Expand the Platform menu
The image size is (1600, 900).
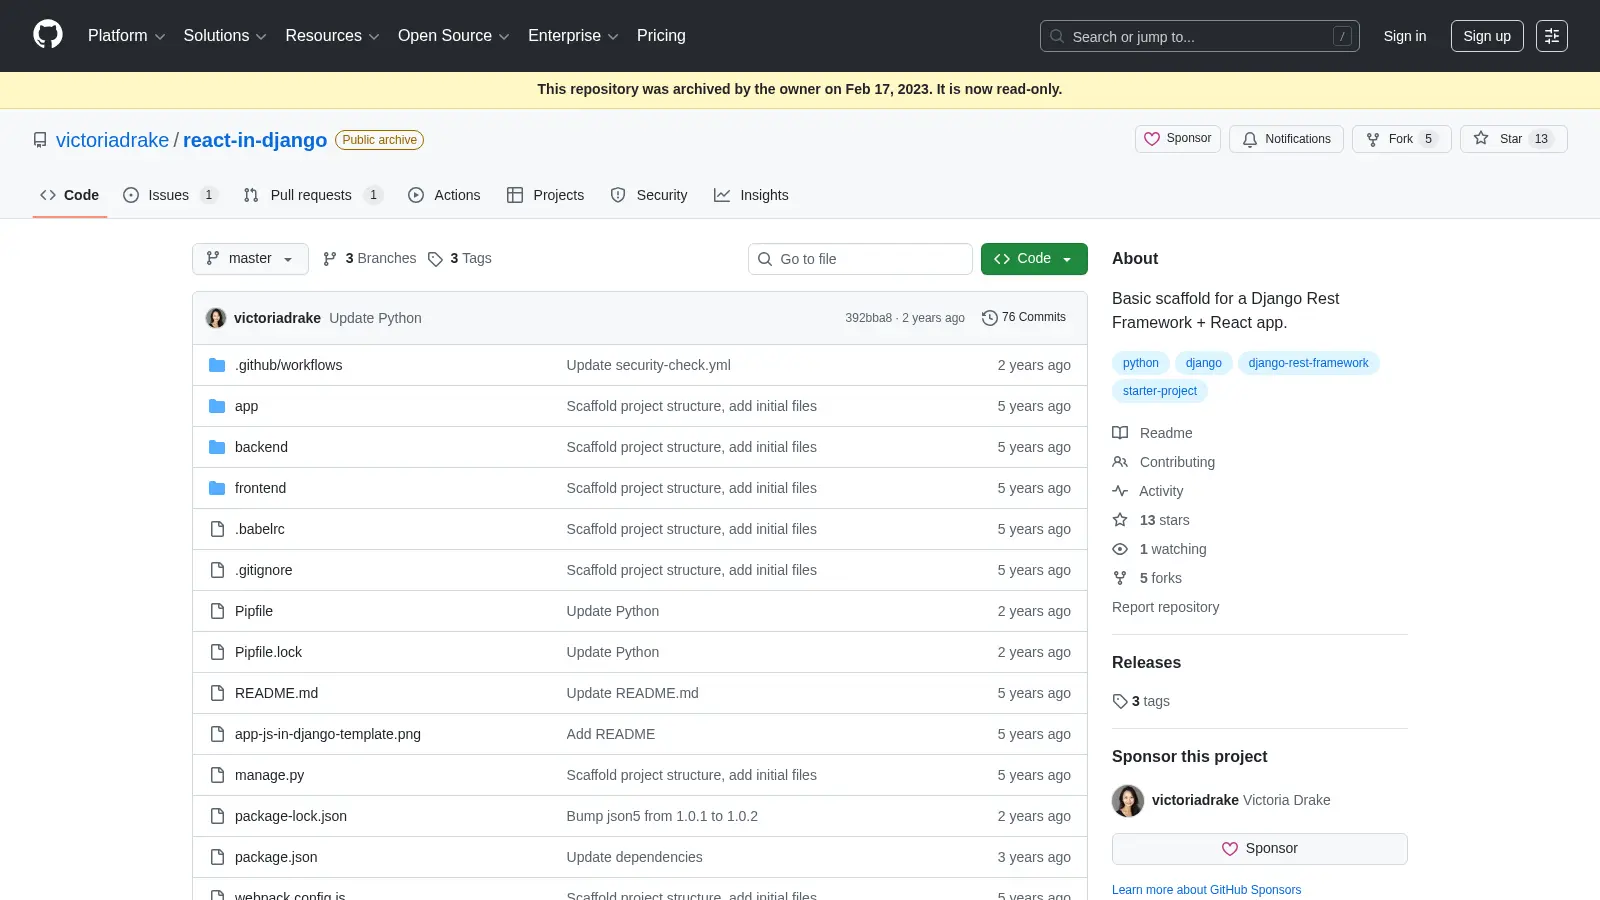[127, 36]
